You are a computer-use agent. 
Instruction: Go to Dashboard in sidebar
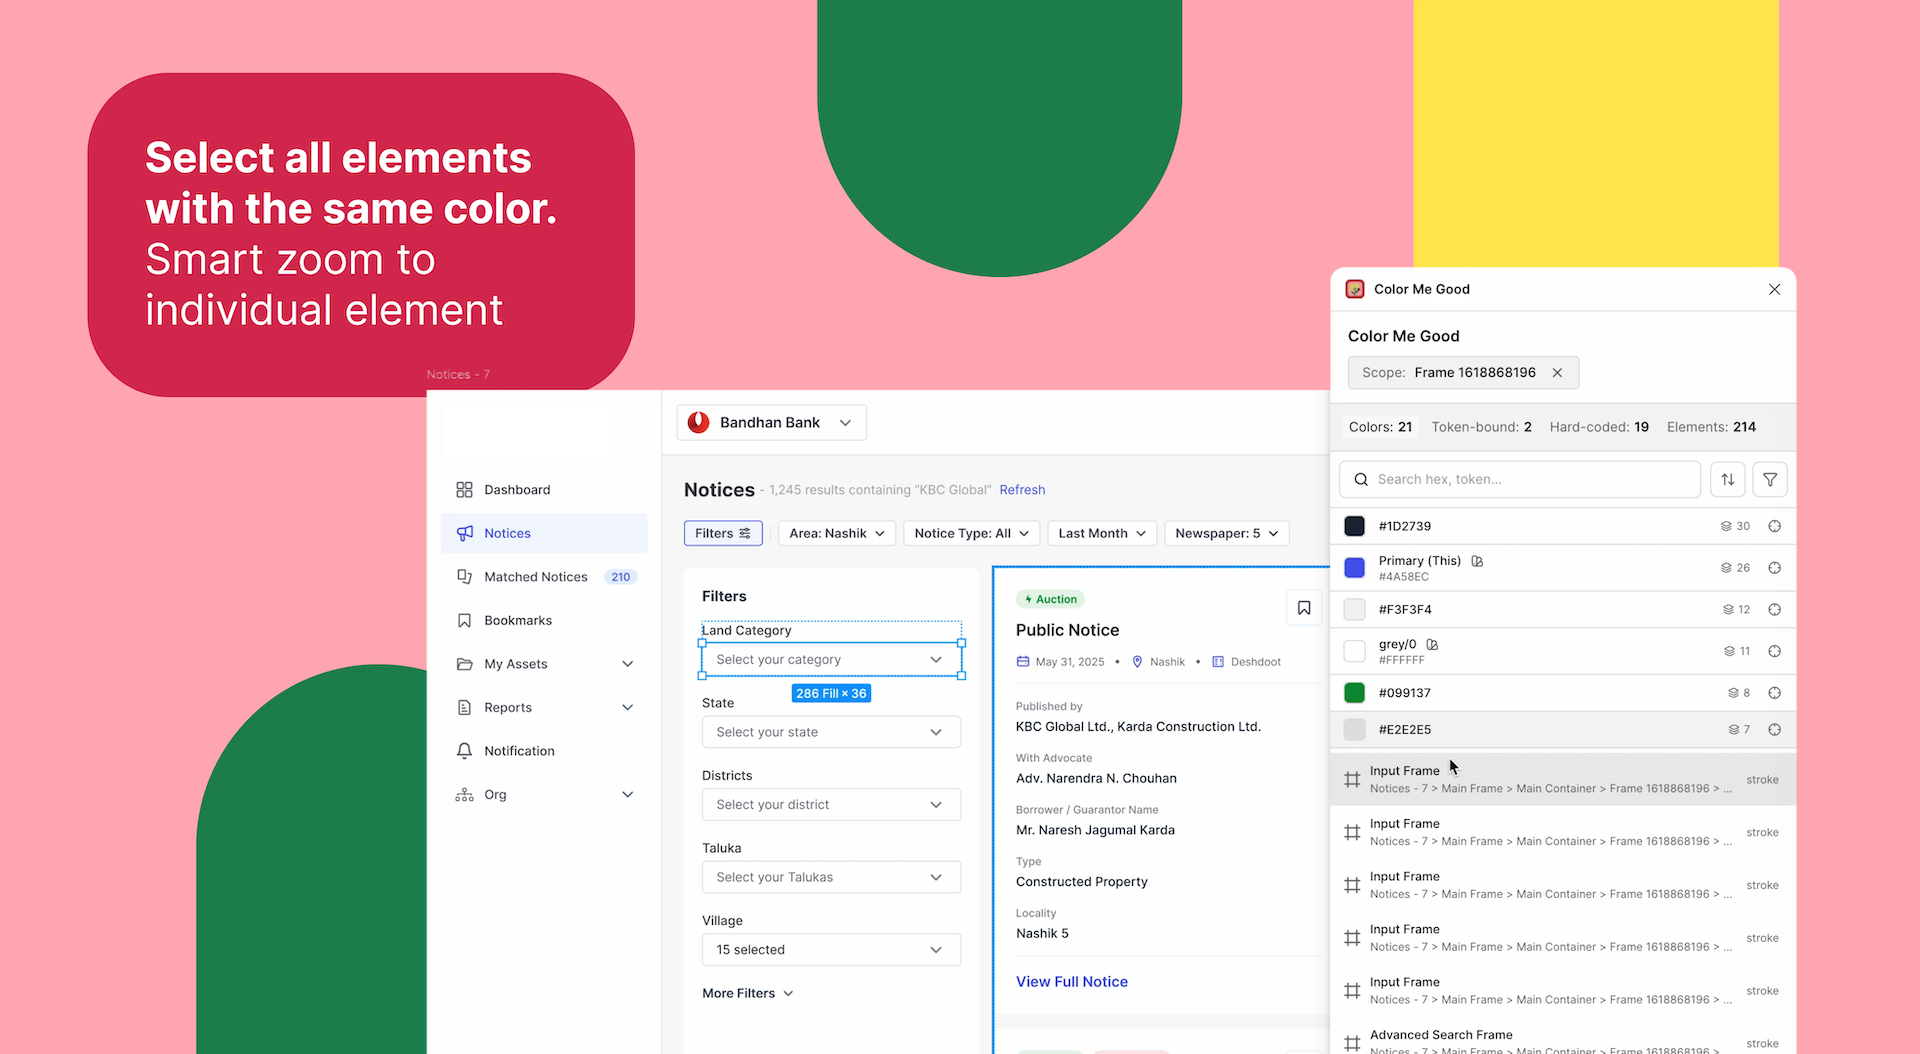tap(544, 490)
